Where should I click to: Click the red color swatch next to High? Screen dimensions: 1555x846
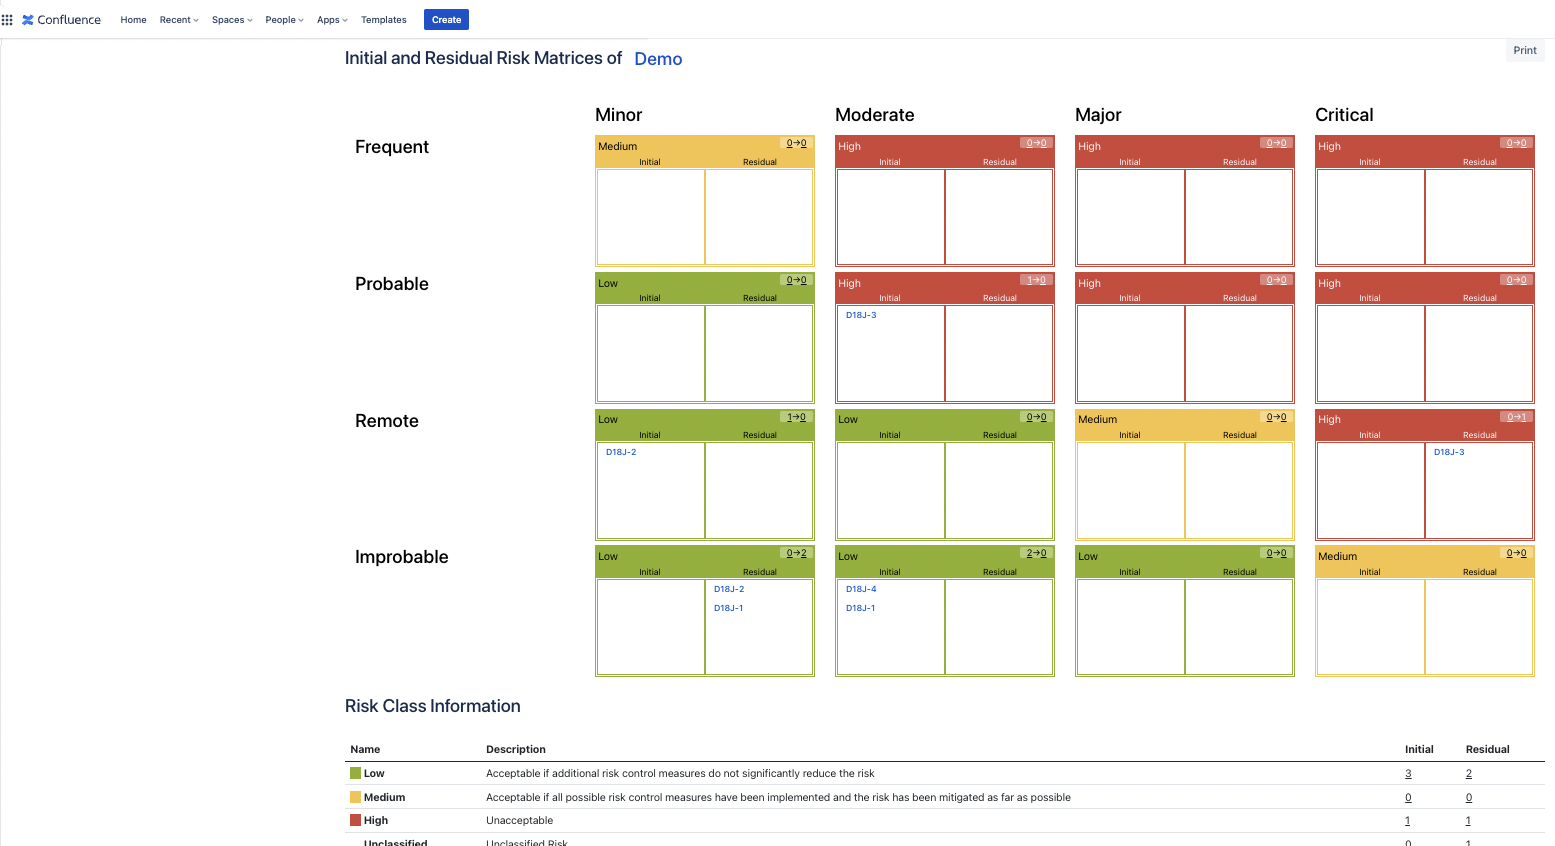355,820
